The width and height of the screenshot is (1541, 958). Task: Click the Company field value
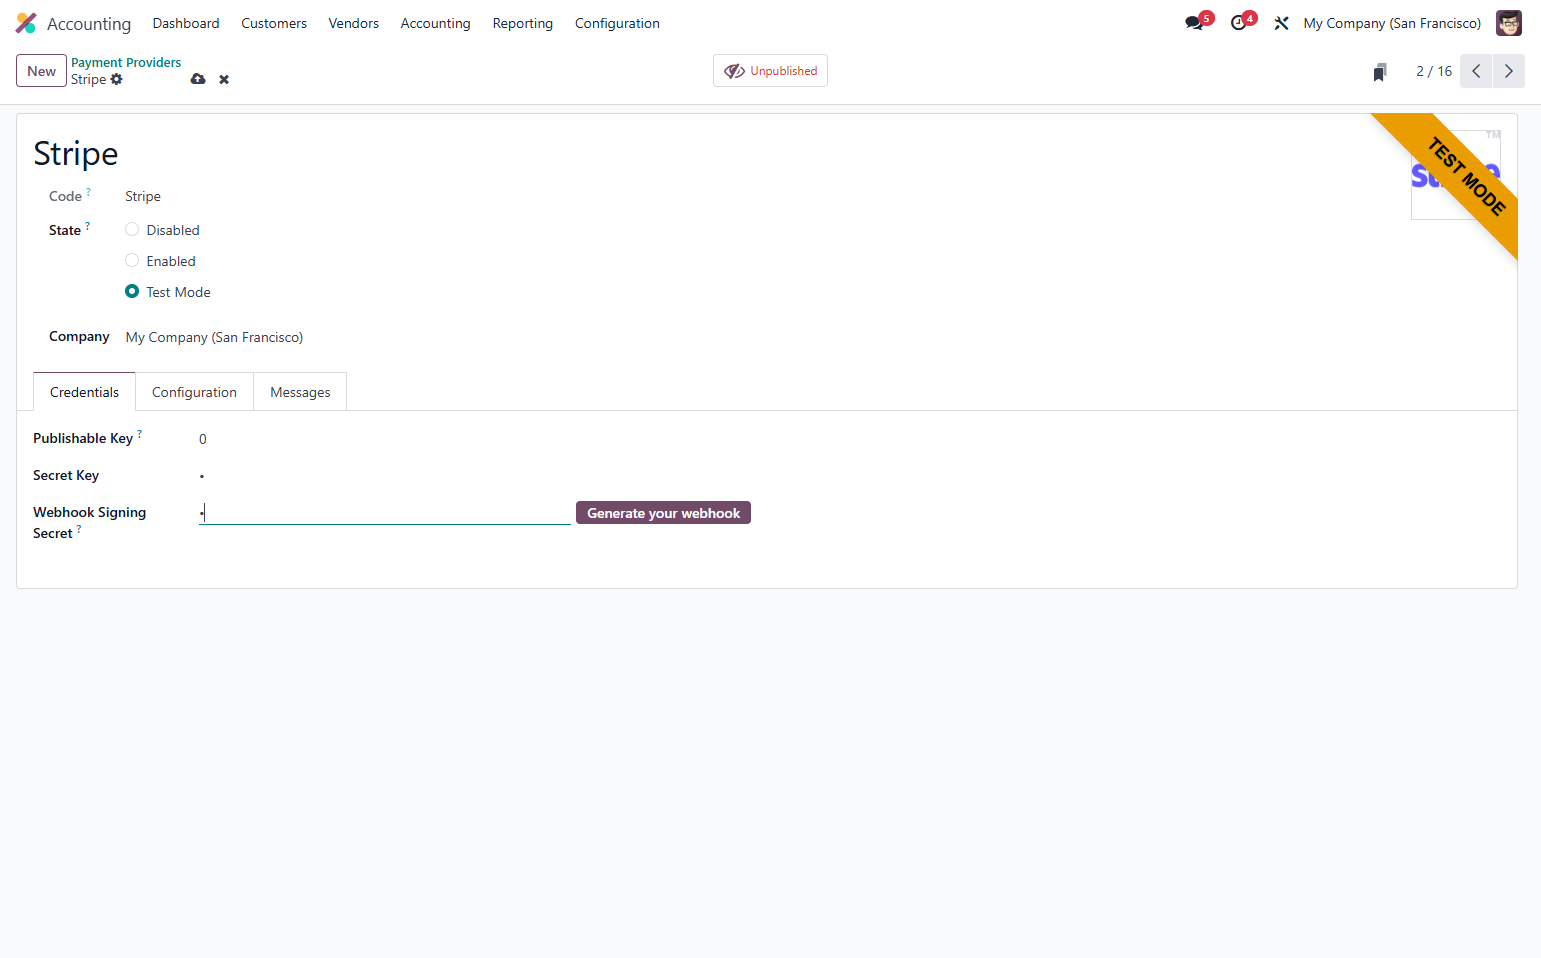pos(214,337)
